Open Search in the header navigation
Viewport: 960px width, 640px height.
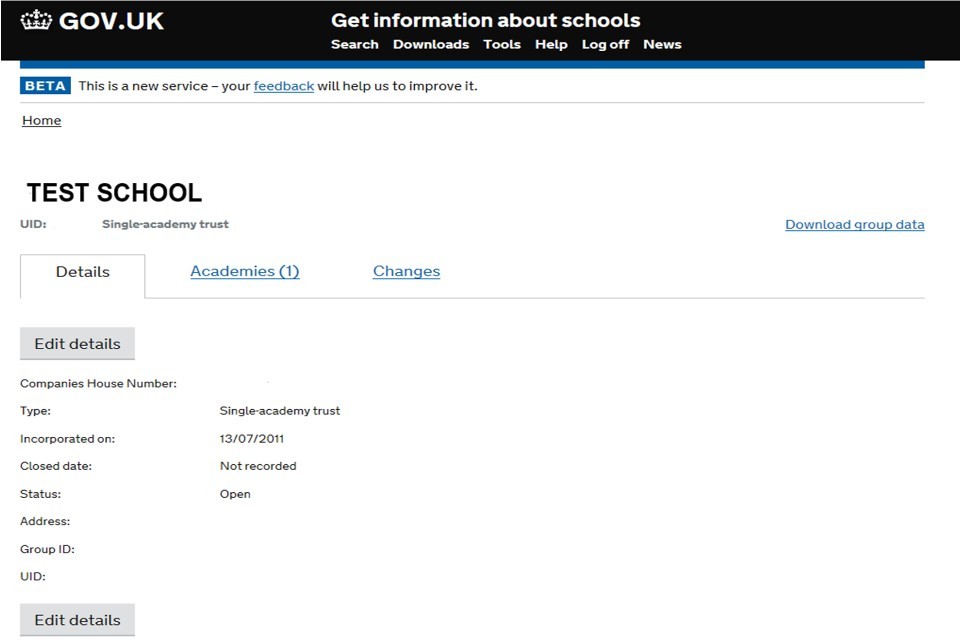(x=354, y=44)
